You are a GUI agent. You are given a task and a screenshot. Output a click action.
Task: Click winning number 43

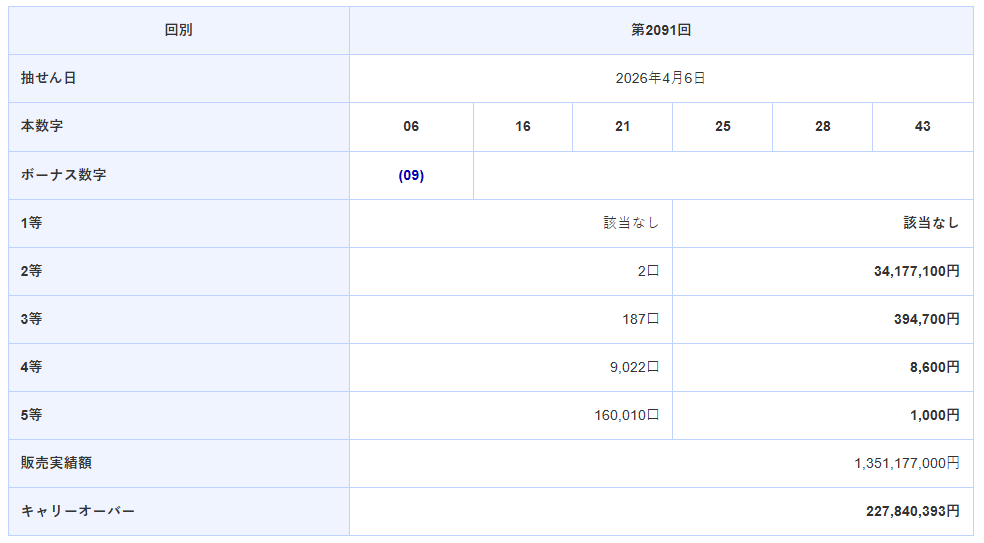click(922, 126)
